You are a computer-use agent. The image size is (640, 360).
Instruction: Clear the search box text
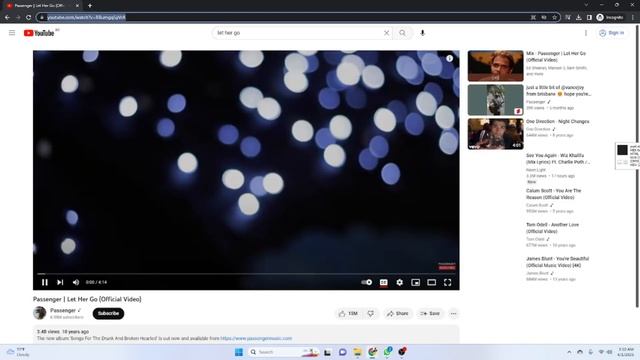pos(386,33)
